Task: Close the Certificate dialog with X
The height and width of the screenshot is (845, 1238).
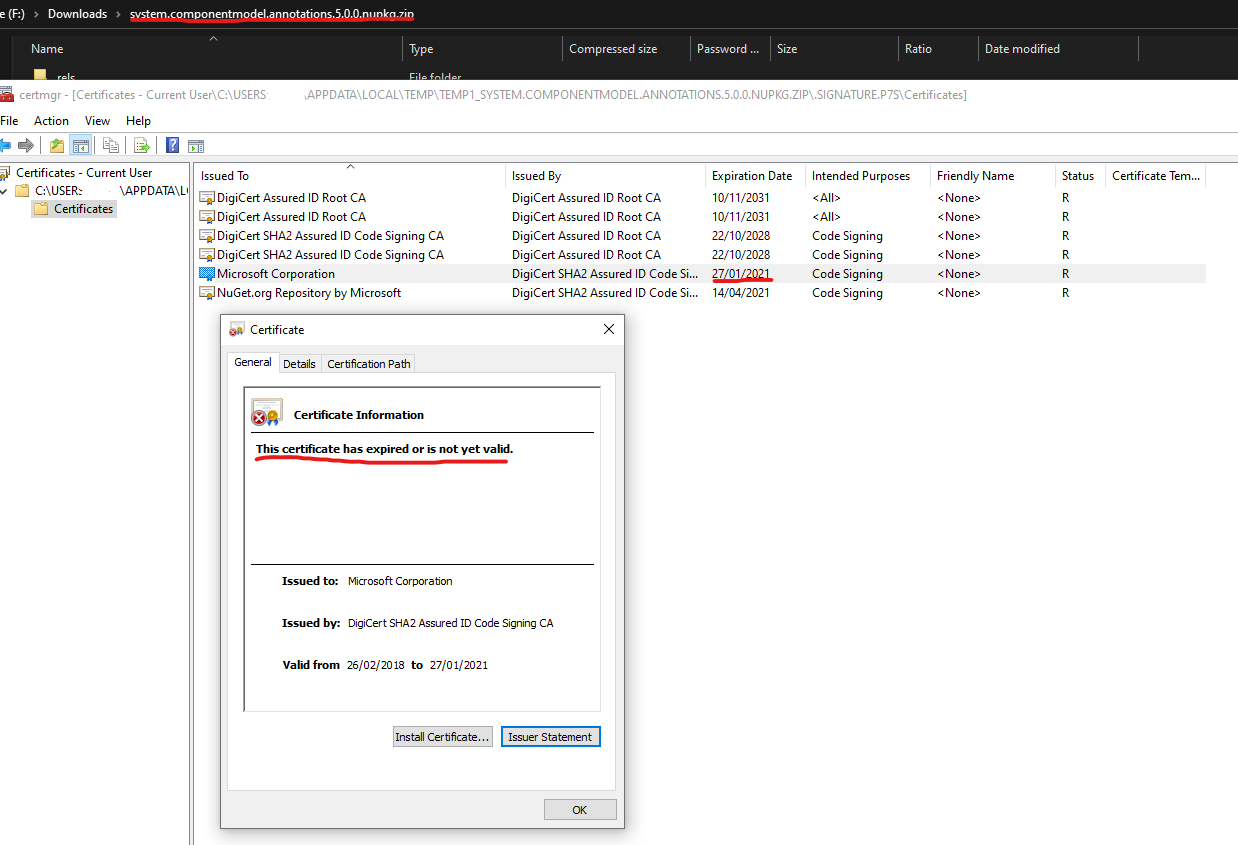Action: pos(609,330)
